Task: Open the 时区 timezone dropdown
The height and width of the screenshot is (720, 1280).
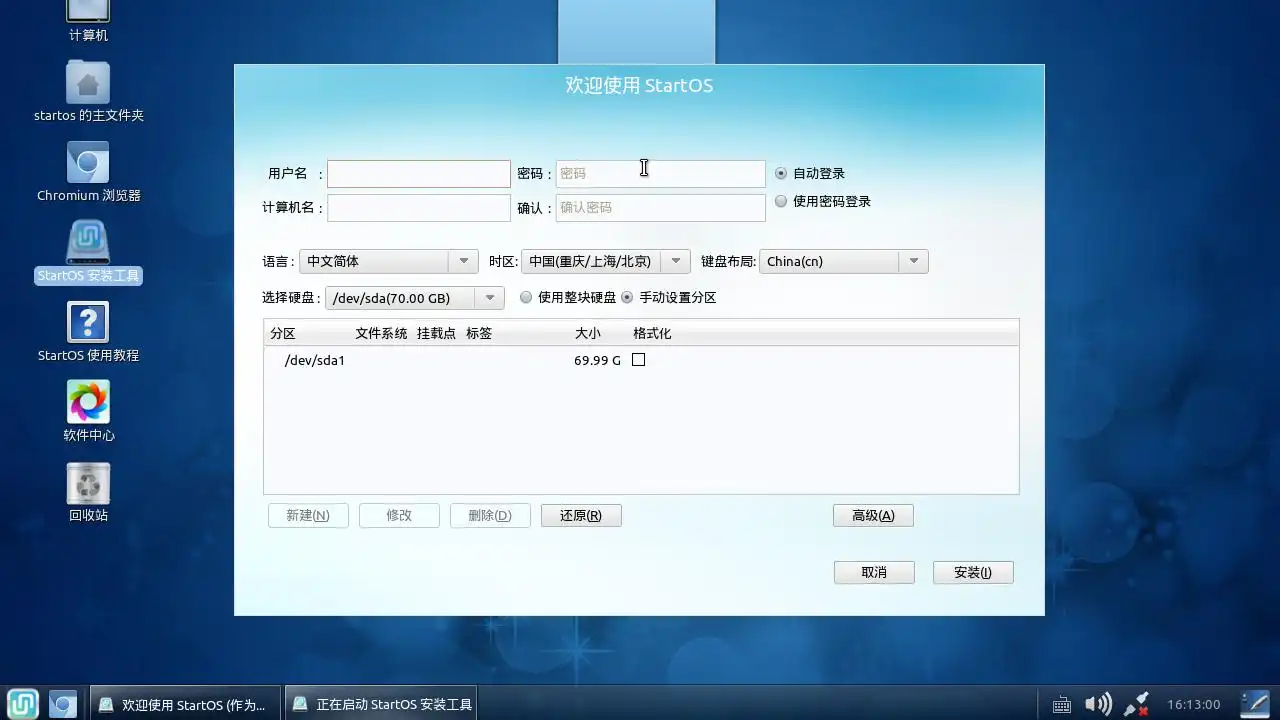Action: click(x=605, y=261)
